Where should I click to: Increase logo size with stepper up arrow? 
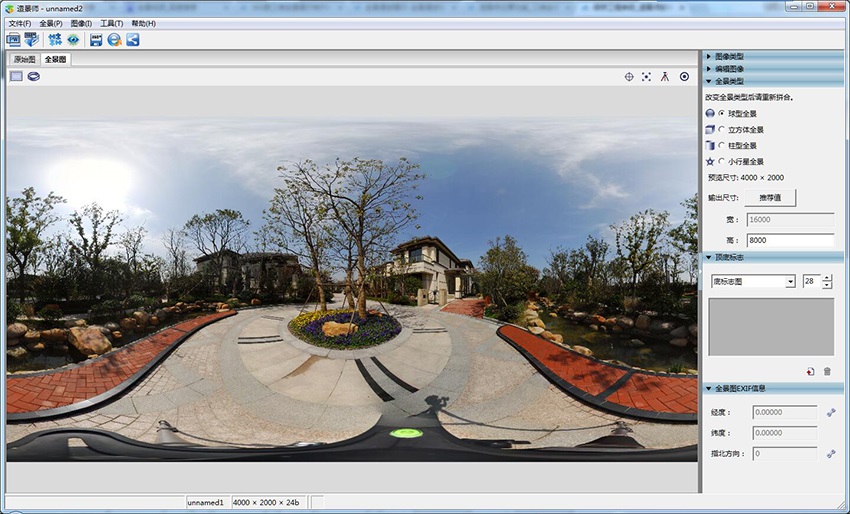(x=827, y=278)
